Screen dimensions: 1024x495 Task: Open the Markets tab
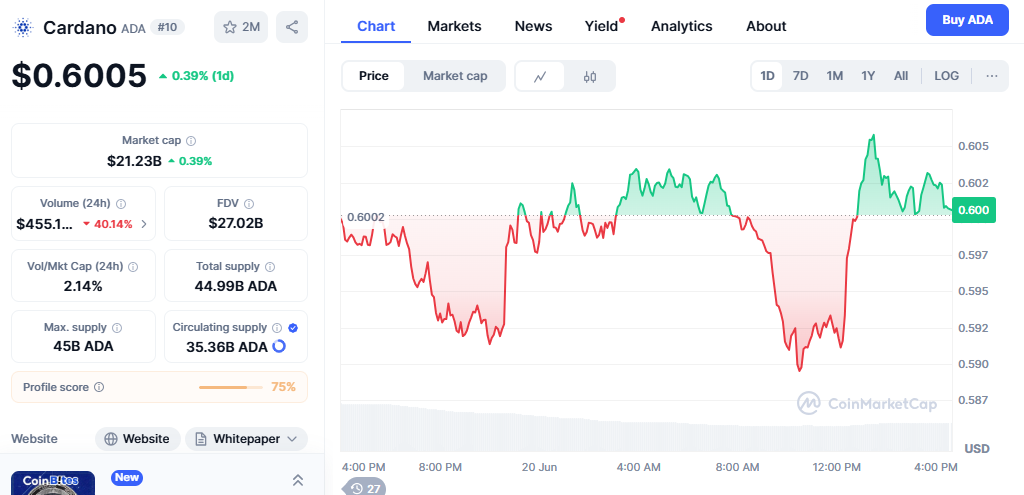(x=455, y=26)
